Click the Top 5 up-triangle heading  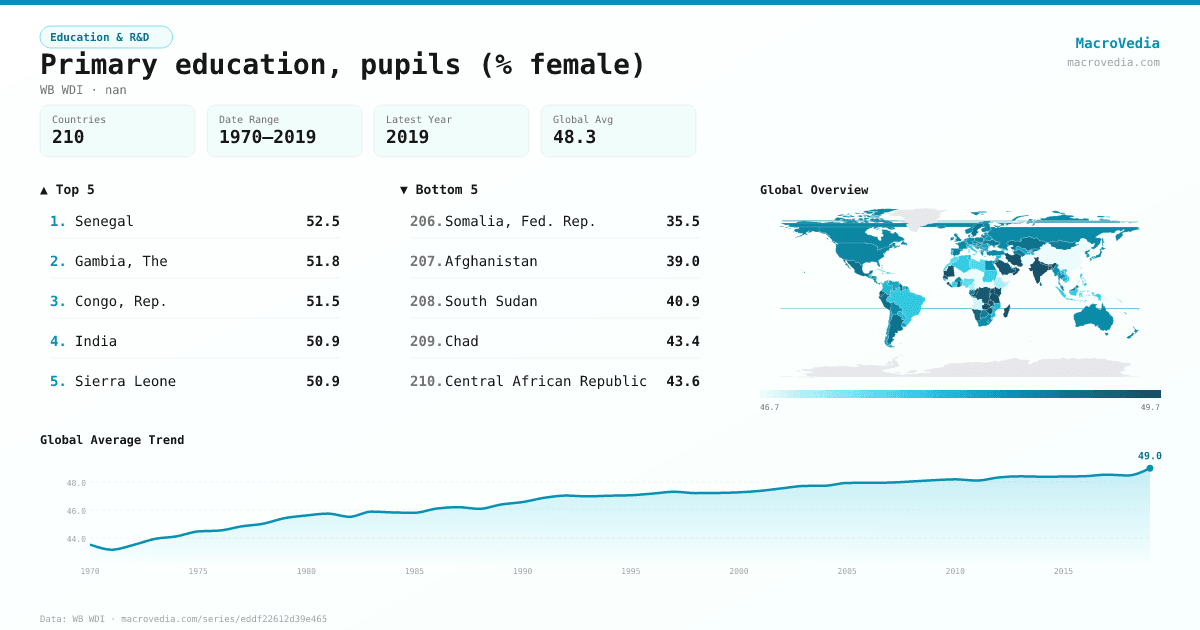pos(68,190)
